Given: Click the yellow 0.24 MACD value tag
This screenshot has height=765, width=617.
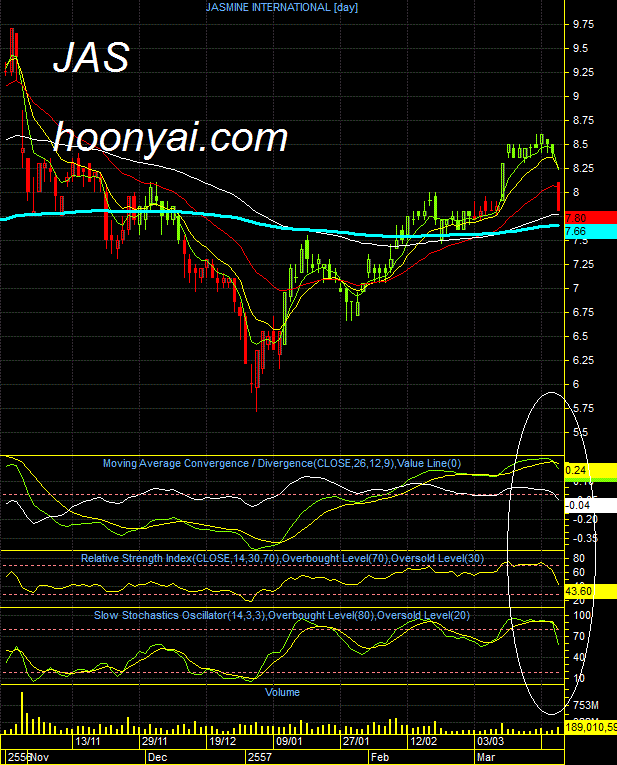Looking at the screenshot, I should click(591, 470).
